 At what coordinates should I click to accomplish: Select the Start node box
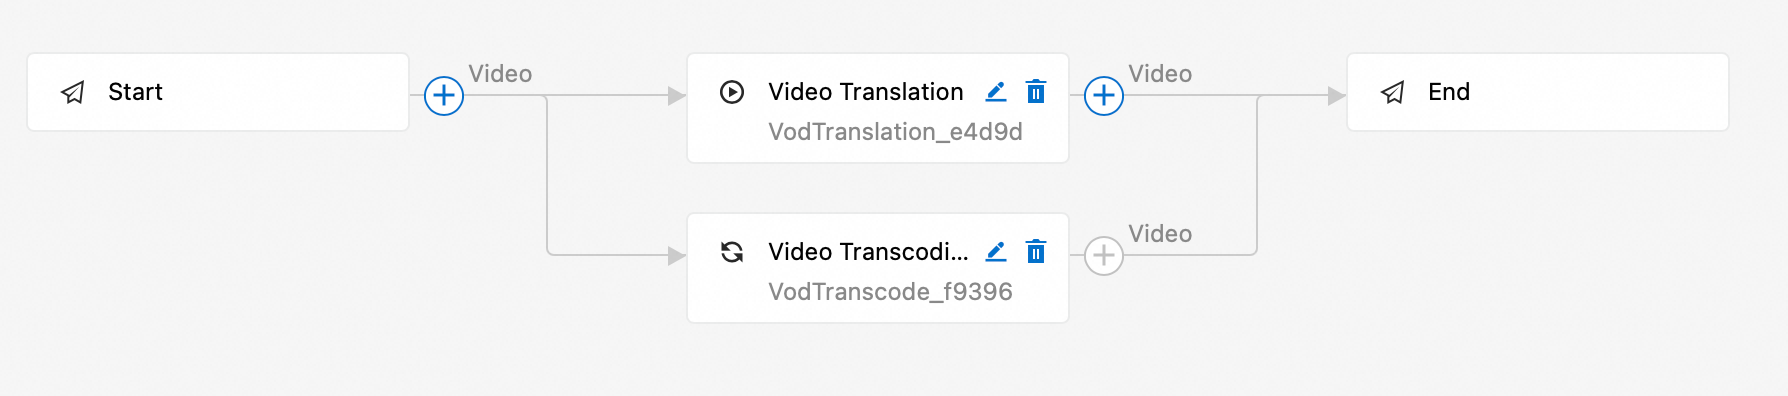(x=218, y=92)
